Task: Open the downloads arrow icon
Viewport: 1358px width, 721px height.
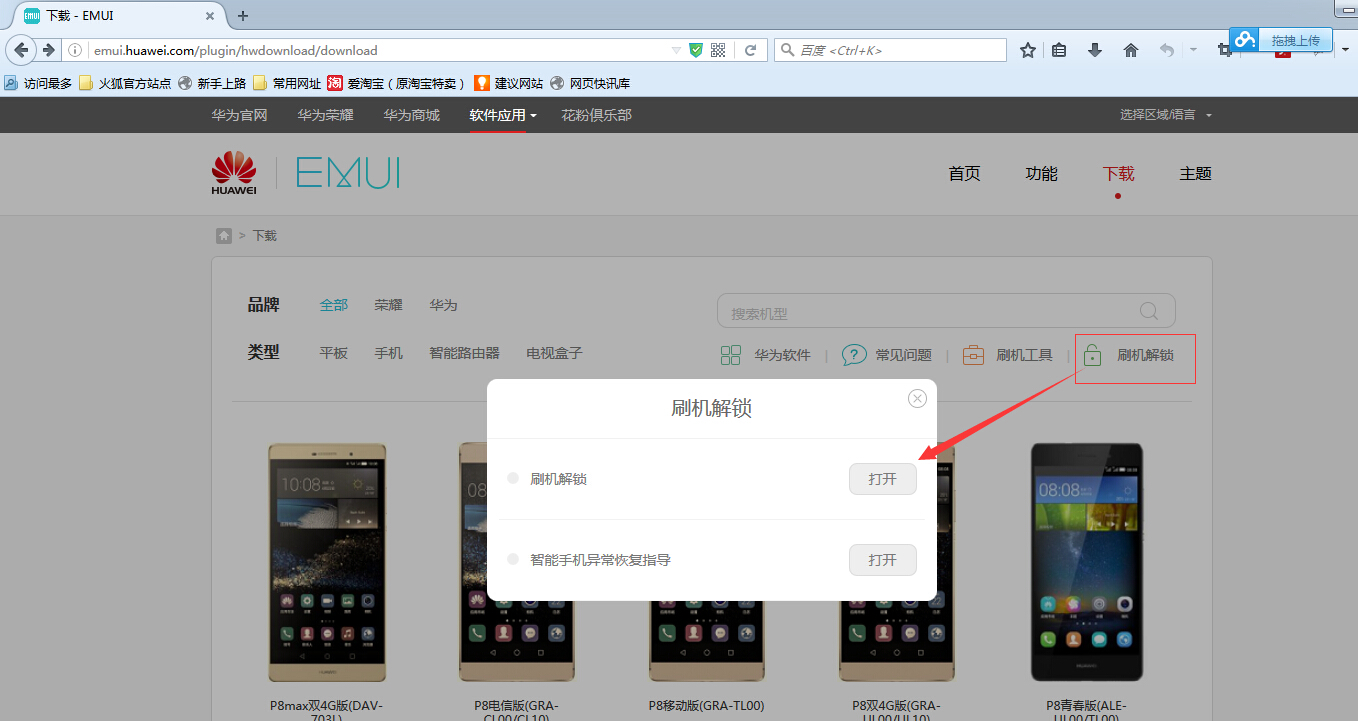Action: pyautogui.click(x=1095, y=50)
